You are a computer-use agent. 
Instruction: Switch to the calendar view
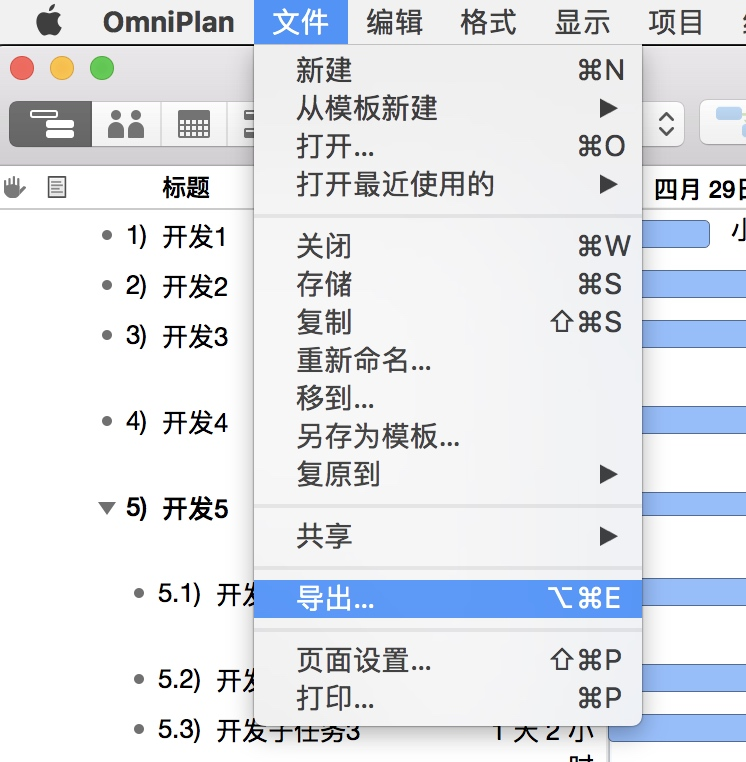(x=194, y=124)
